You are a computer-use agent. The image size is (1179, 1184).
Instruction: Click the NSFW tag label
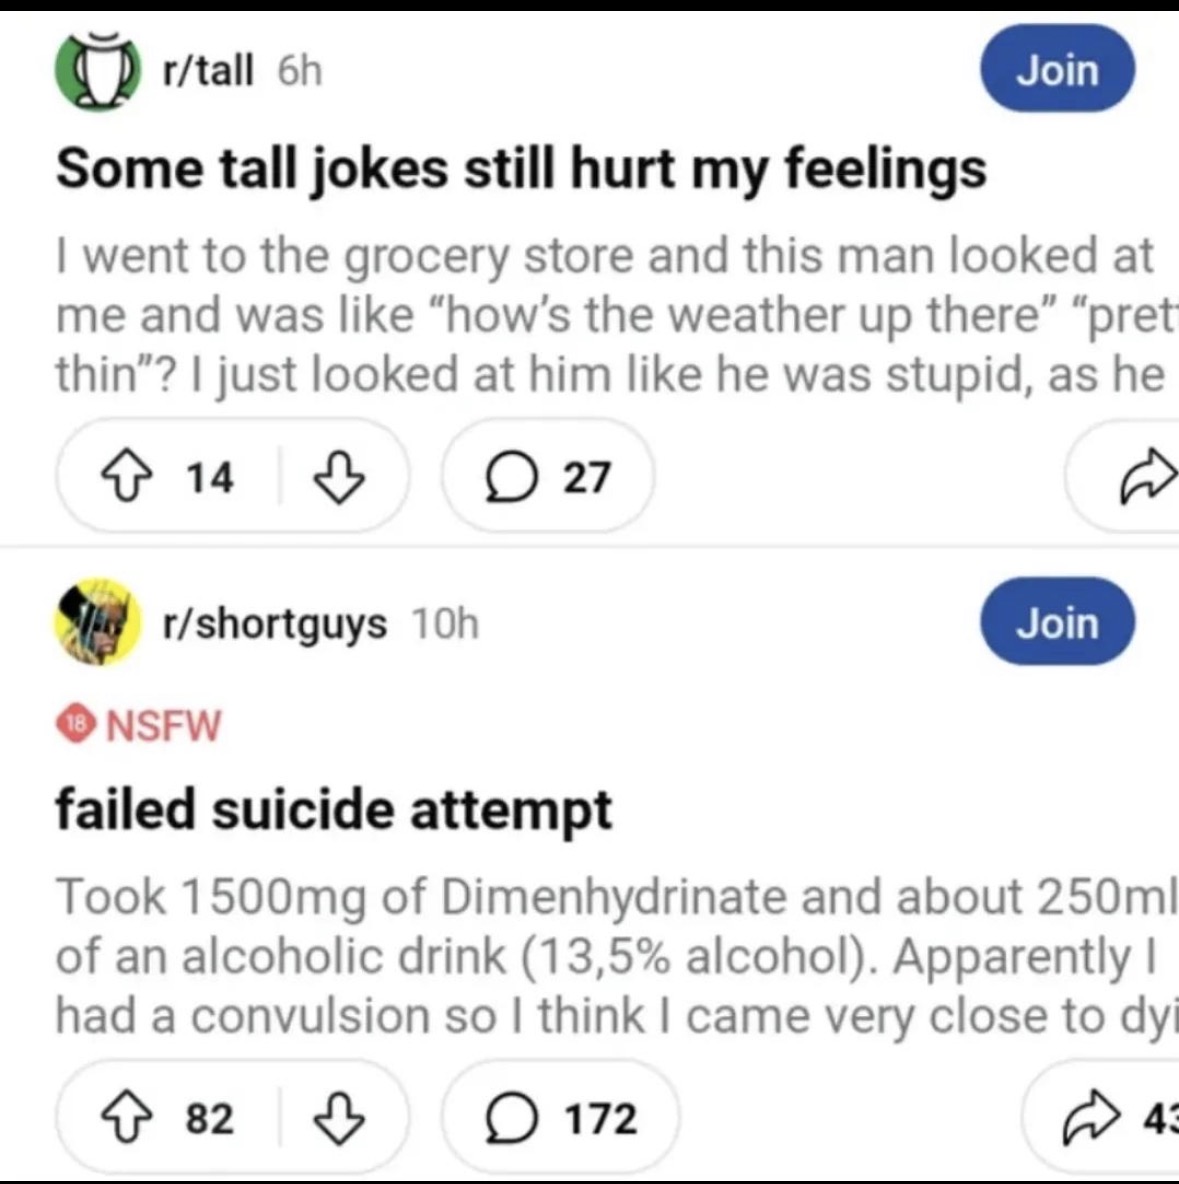click(163, 725)
